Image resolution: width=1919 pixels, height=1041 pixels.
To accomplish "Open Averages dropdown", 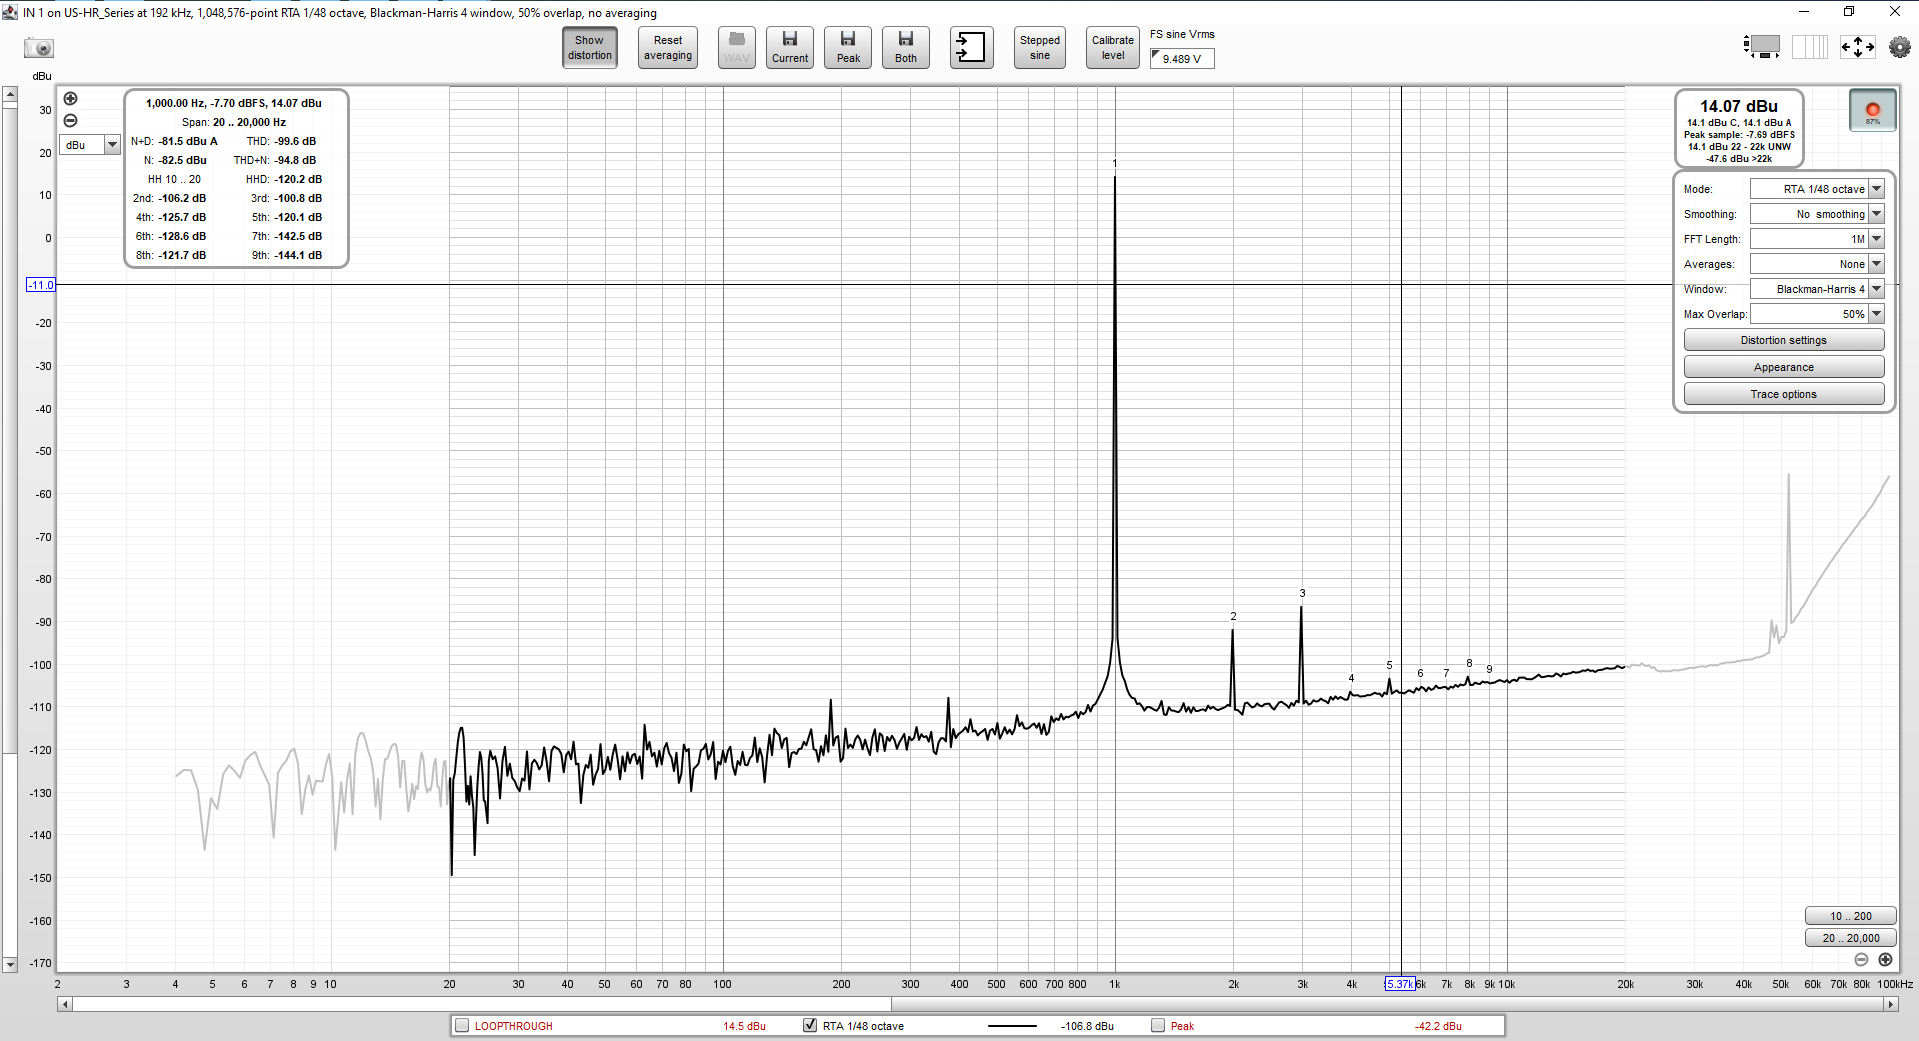I will point(1817,264).
